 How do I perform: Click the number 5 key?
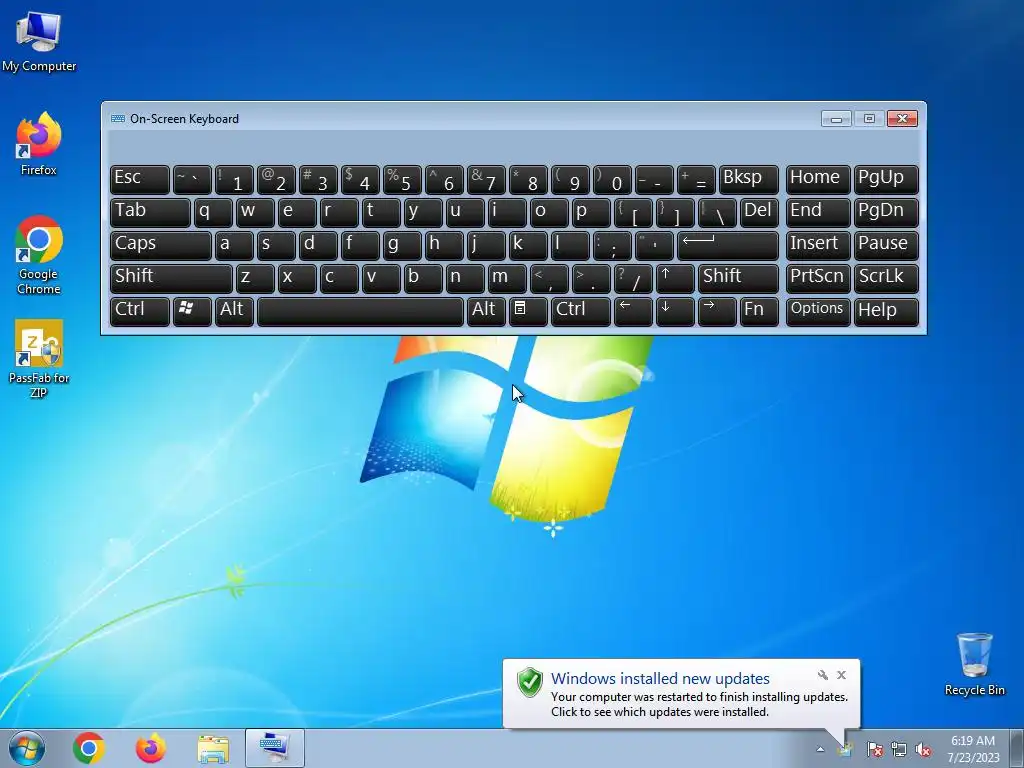click(402, 180)
